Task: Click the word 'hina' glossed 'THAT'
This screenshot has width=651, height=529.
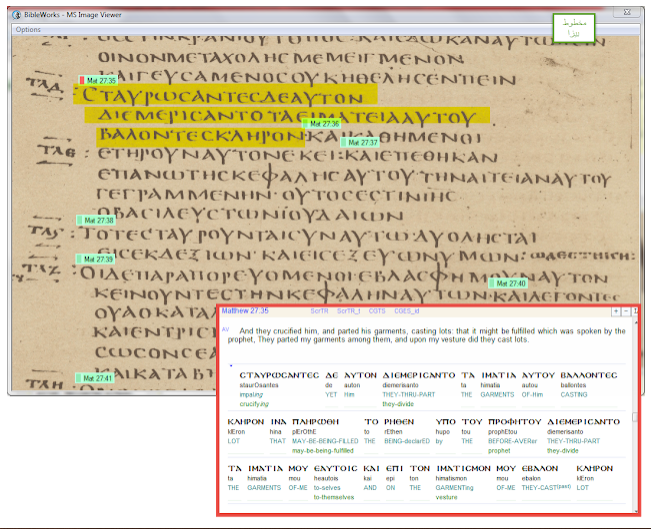Action: (x=275, y=432)
